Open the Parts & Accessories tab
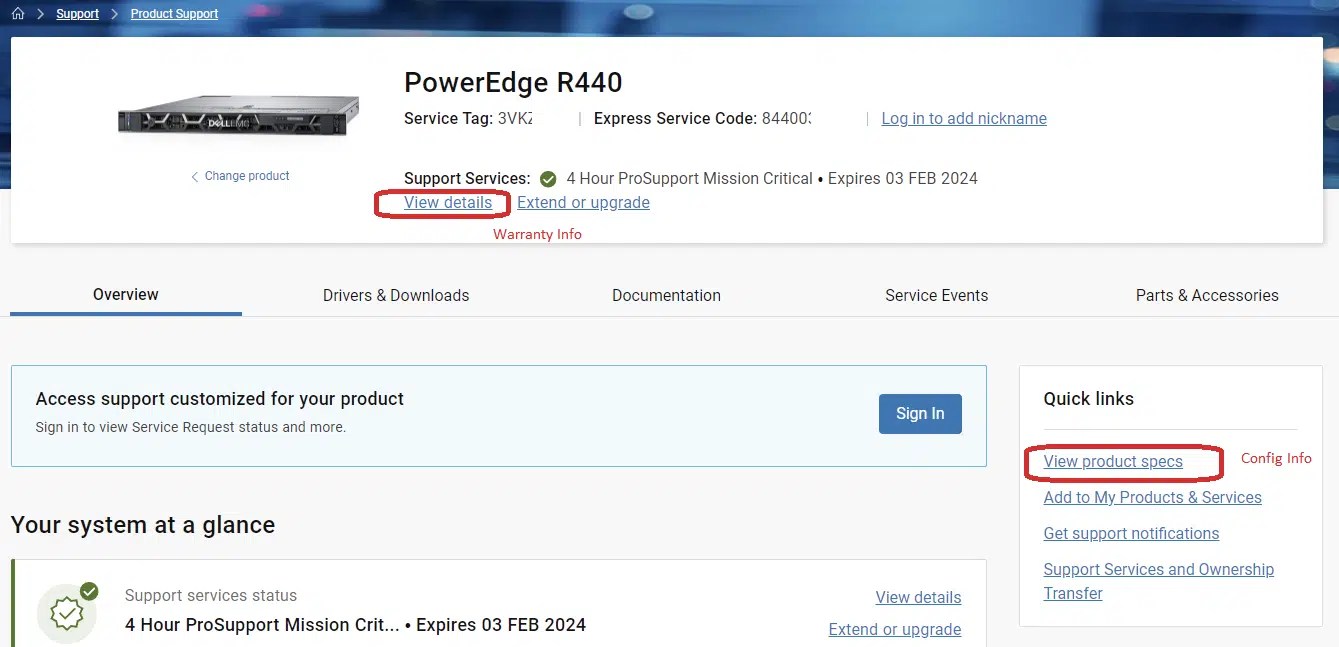 click(x=1206, y=295)
